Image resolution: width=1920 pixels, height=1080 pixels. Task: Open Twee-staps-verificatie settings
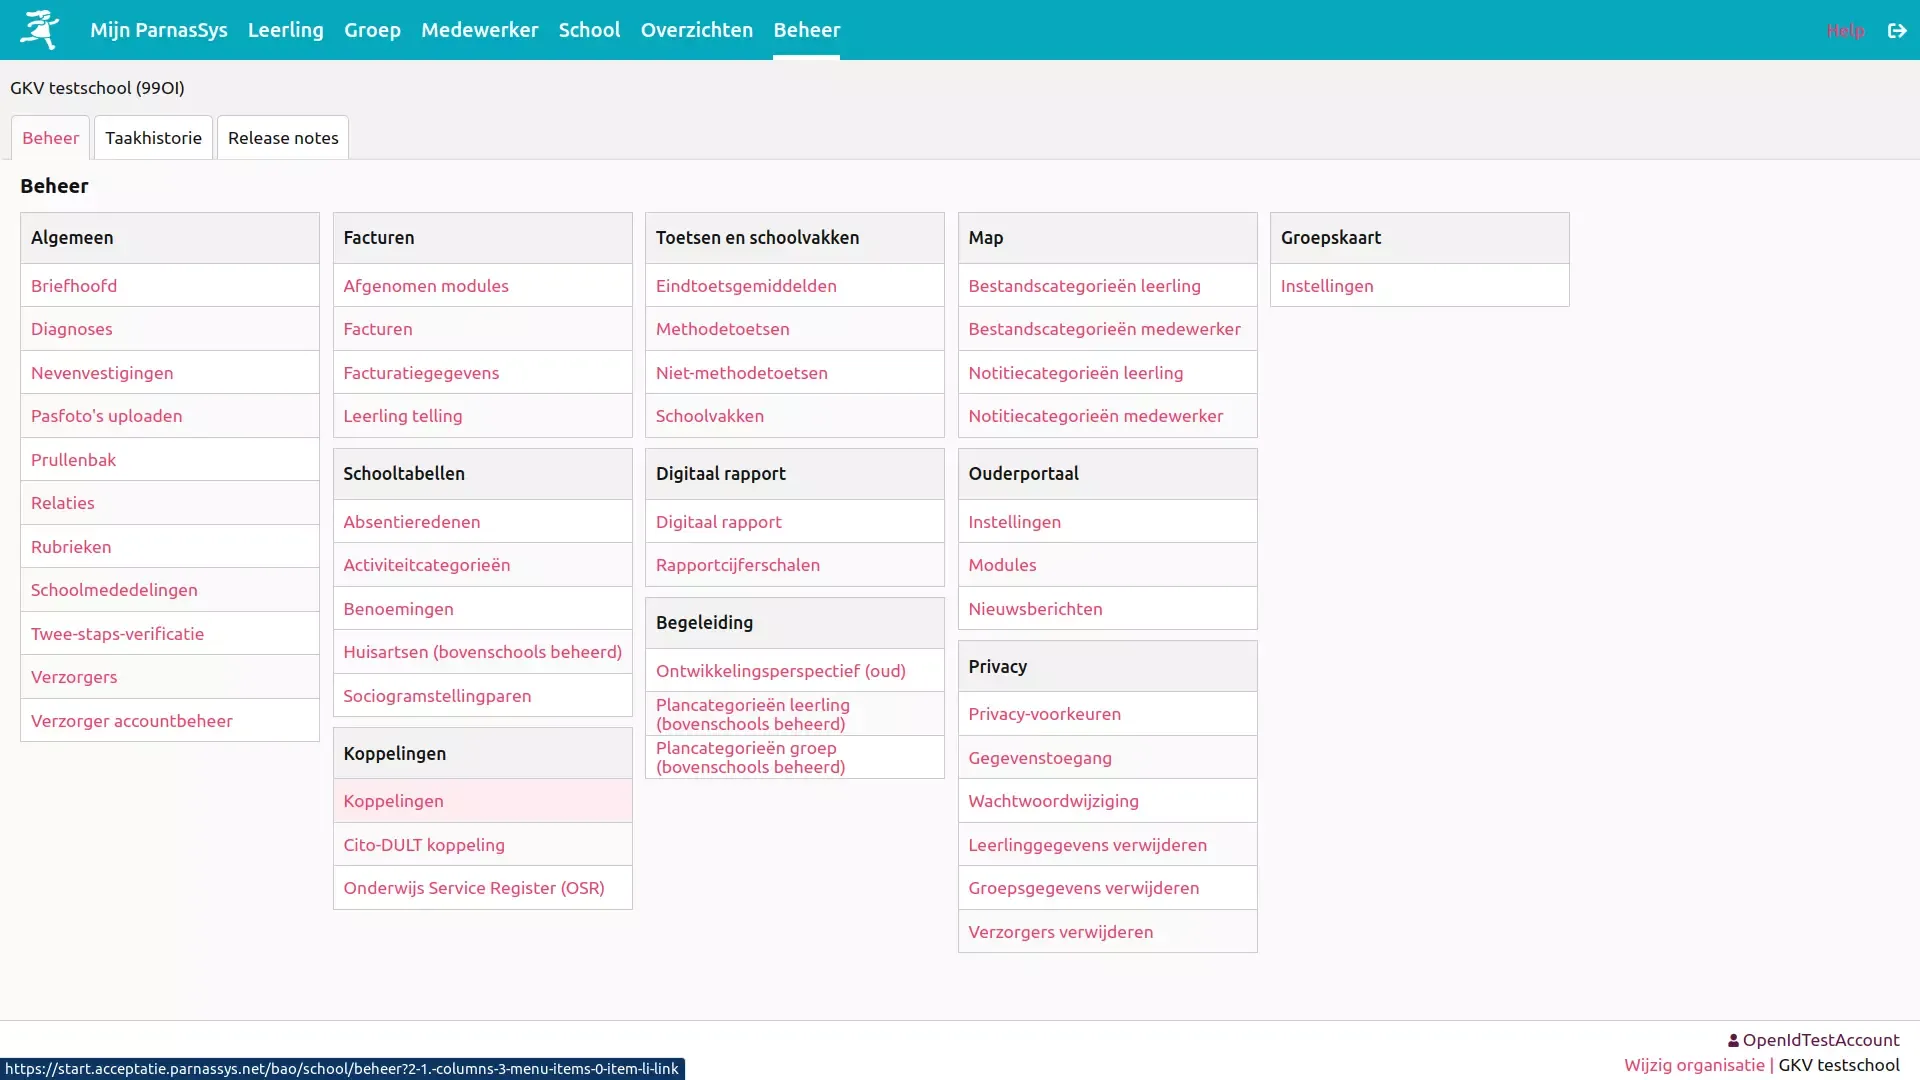click(117, 634)
